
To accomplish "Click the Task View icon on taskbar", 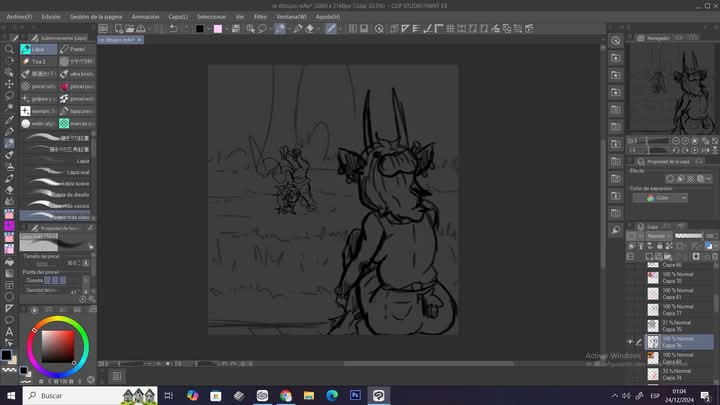I will click(x=169, y=395).
